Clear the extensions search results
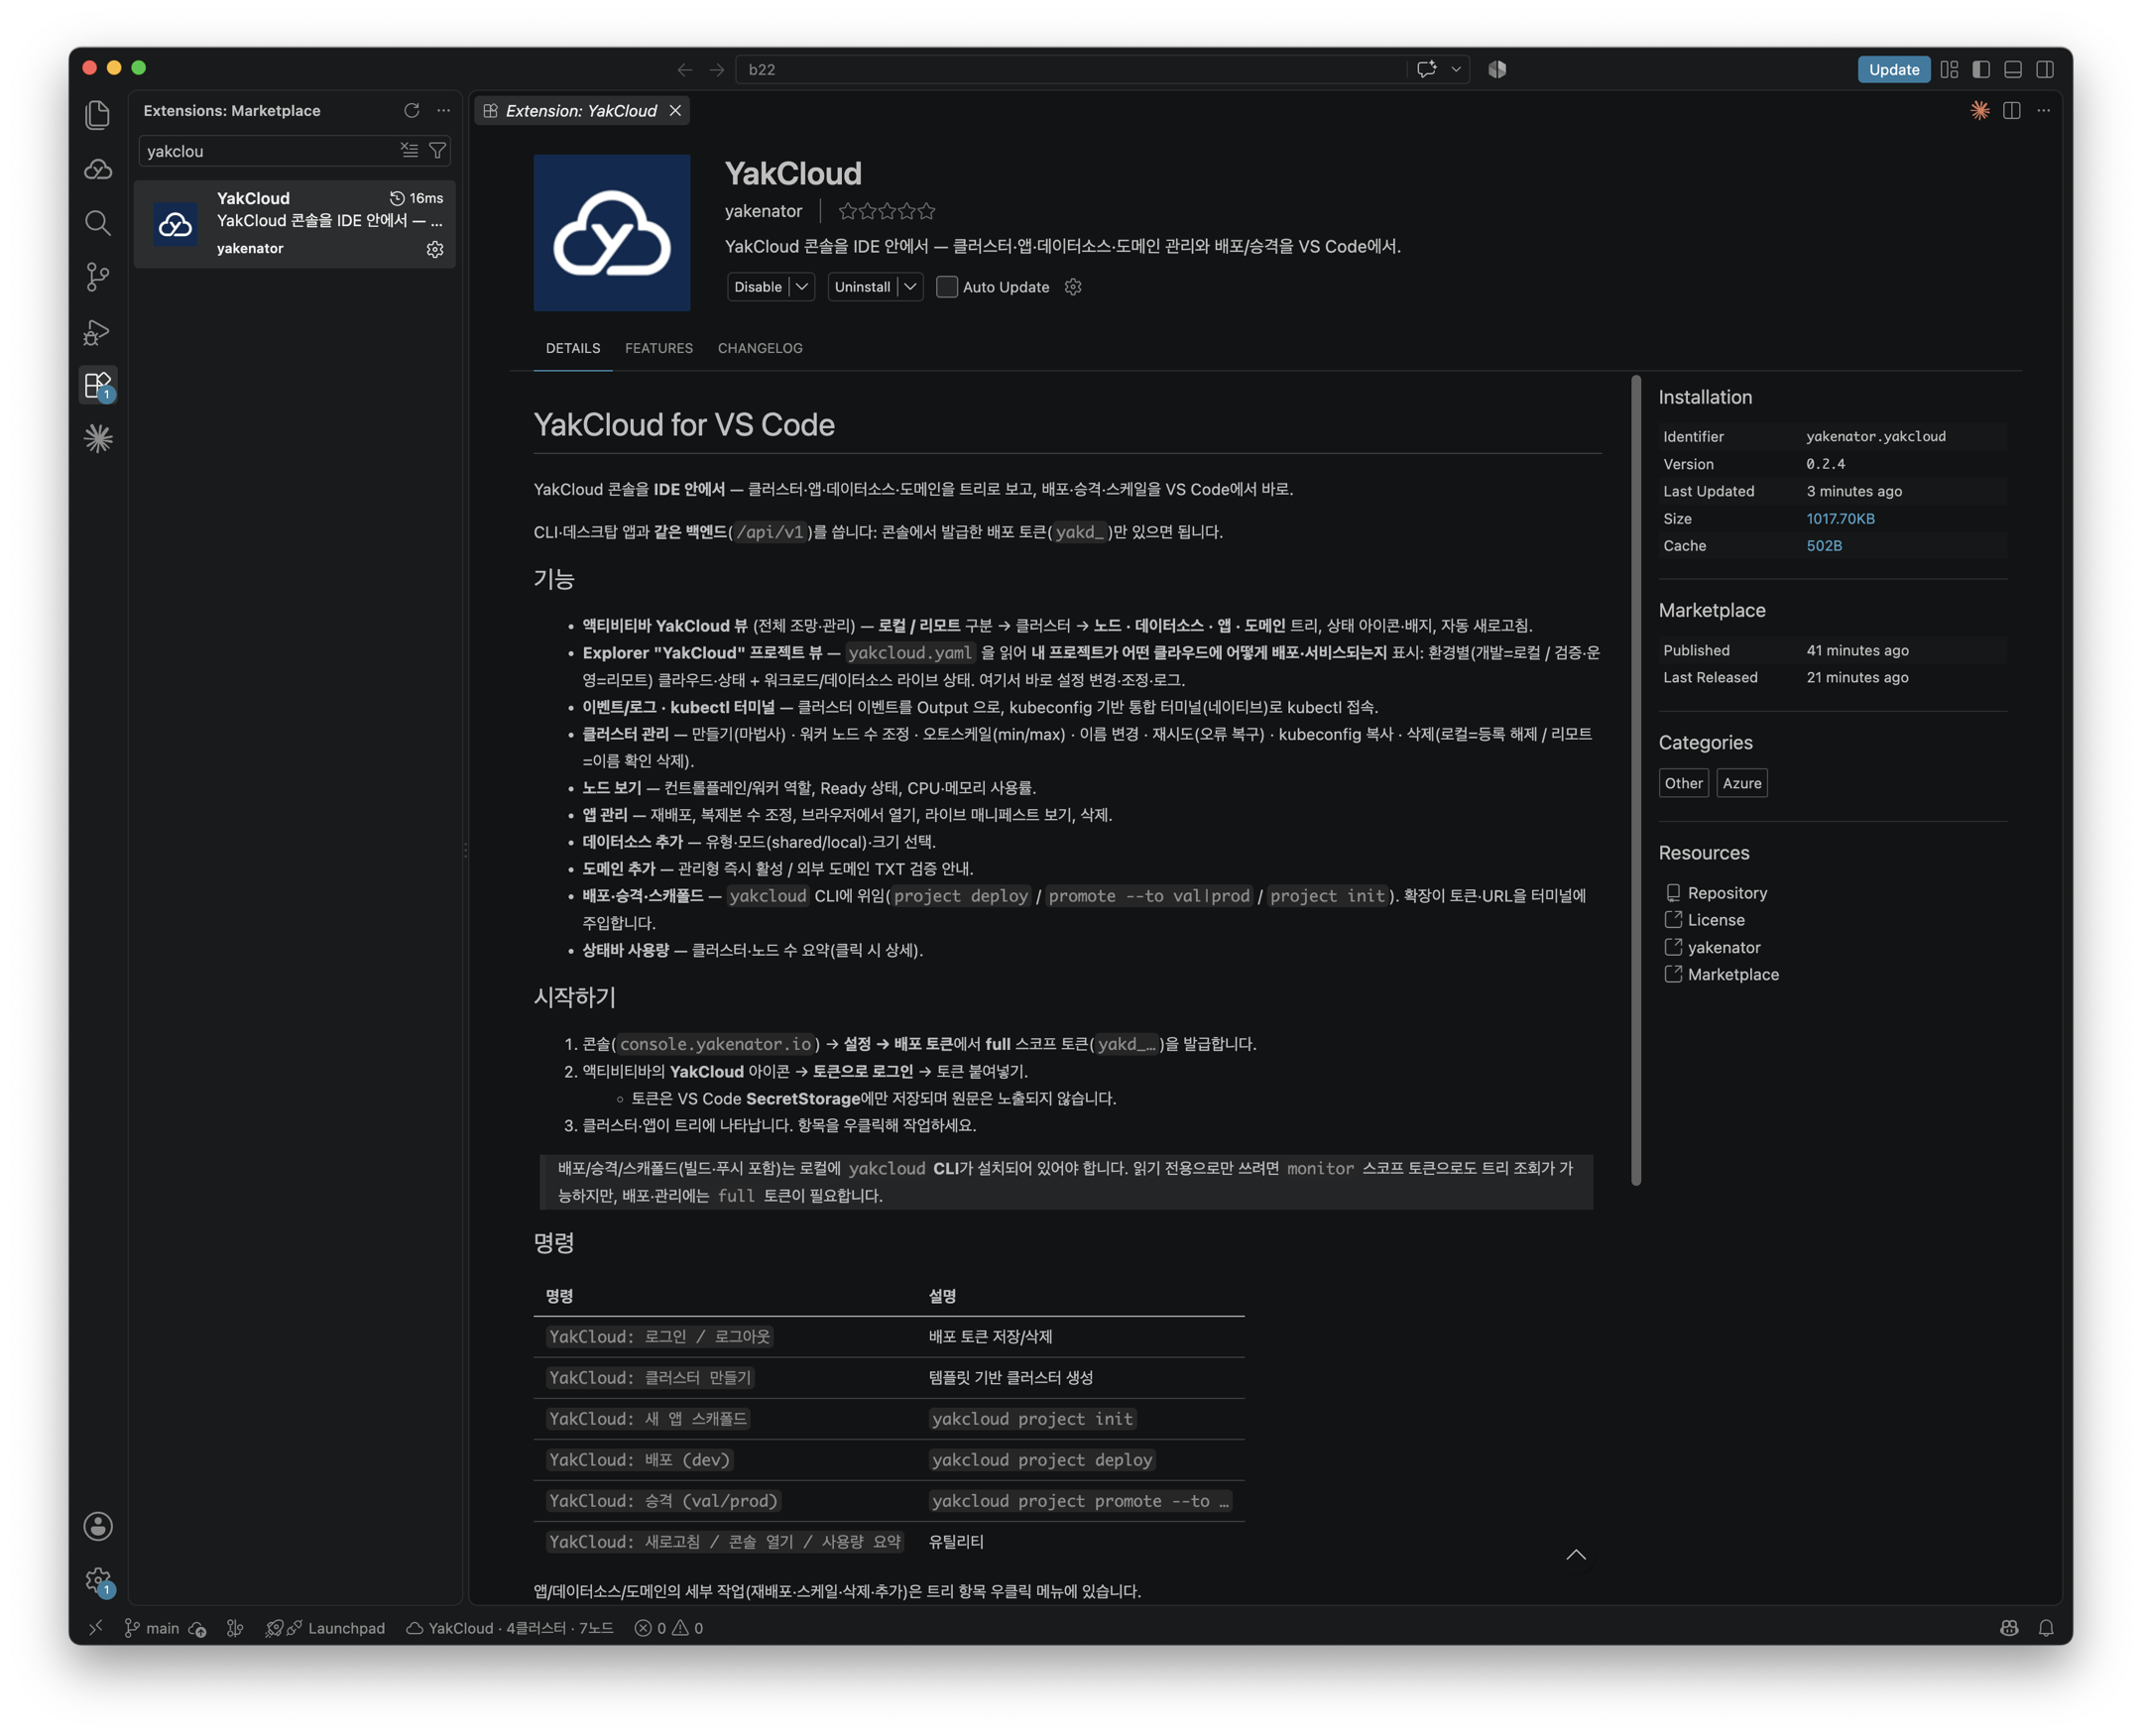Viewport: 2142px width, 1736px height. pyautogui.click(x=409, y=150)
